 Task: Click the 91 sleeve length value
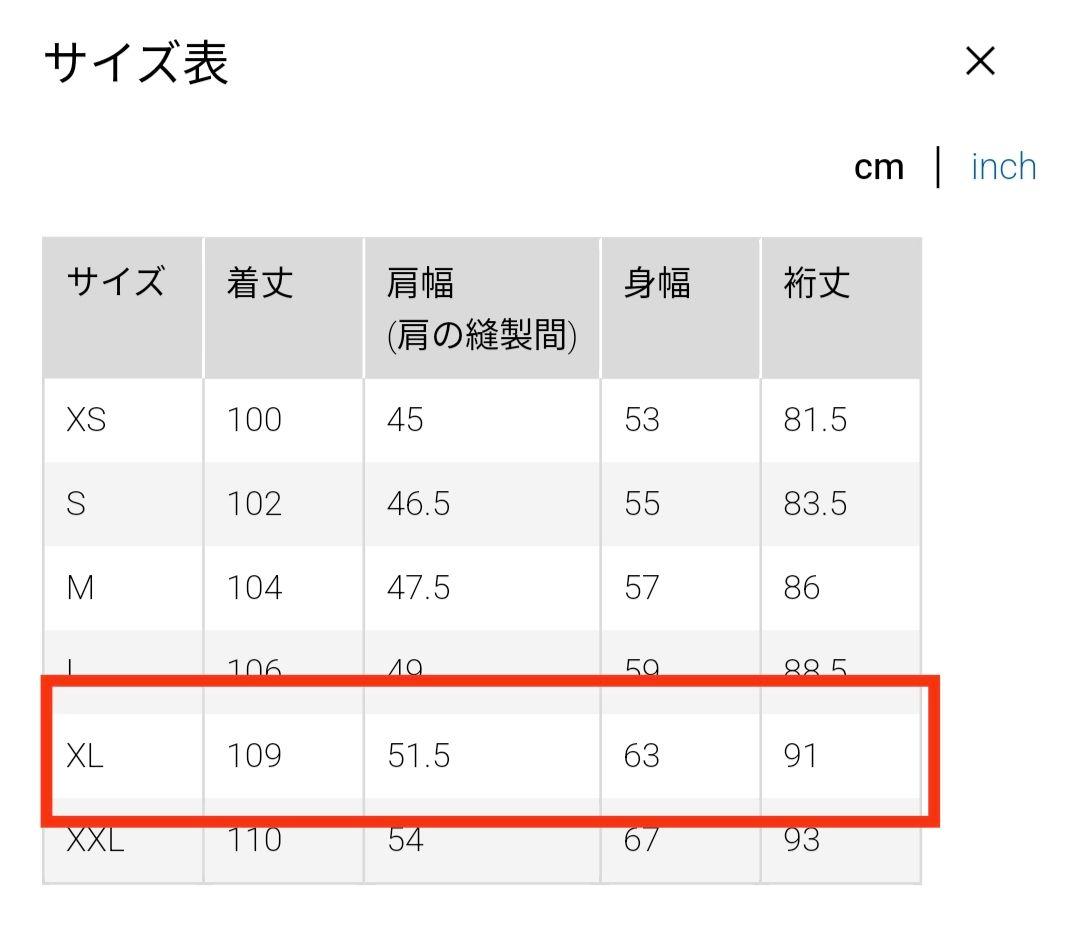tap(801, 756)
